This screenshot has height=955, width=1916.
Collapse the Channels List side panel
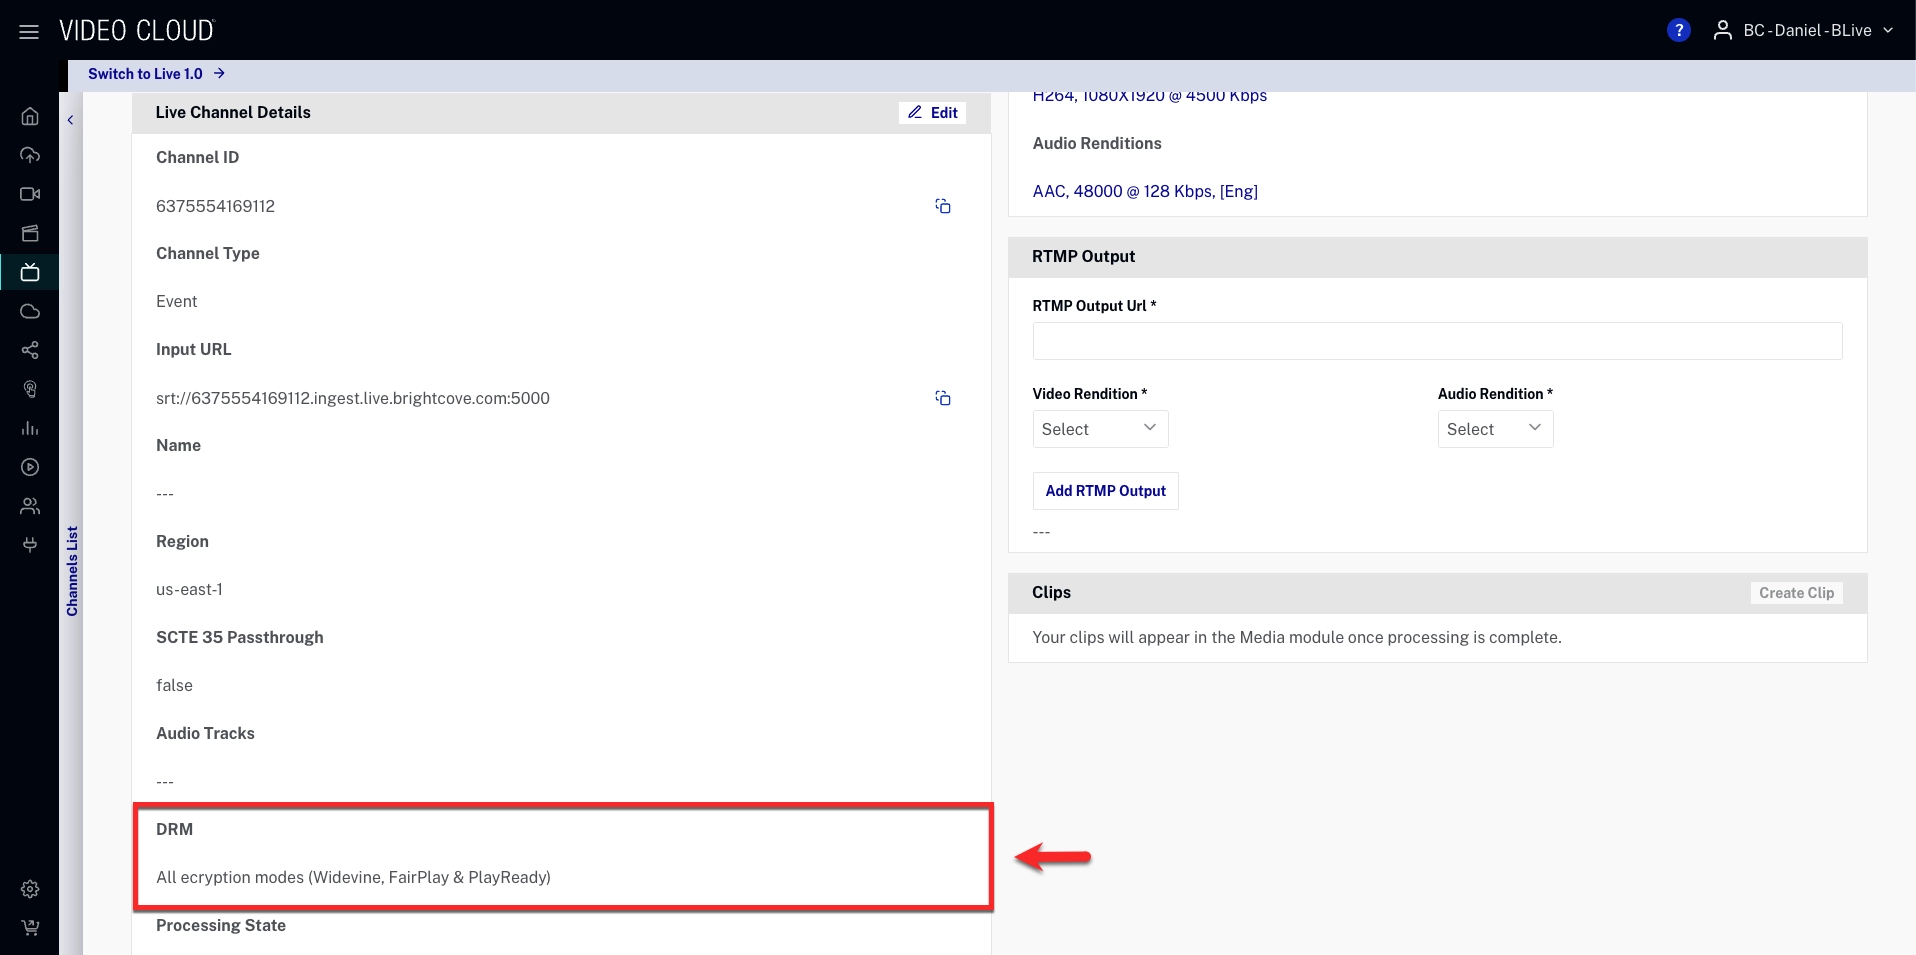pyautogui.click(x=71, y=120)
